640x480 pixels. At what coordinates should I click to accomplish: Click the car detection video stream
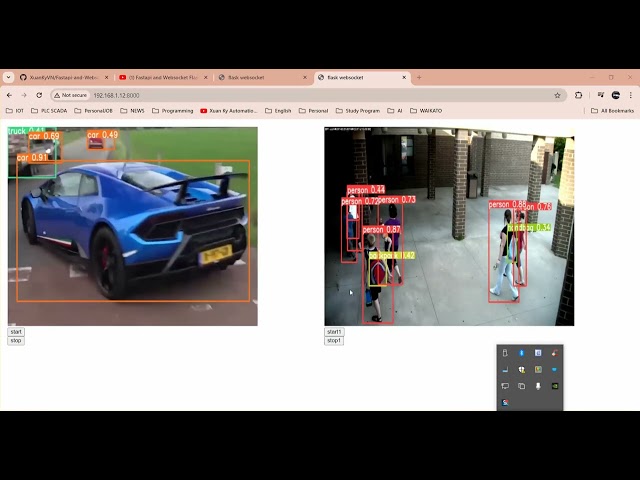click(x=133, y=227)
